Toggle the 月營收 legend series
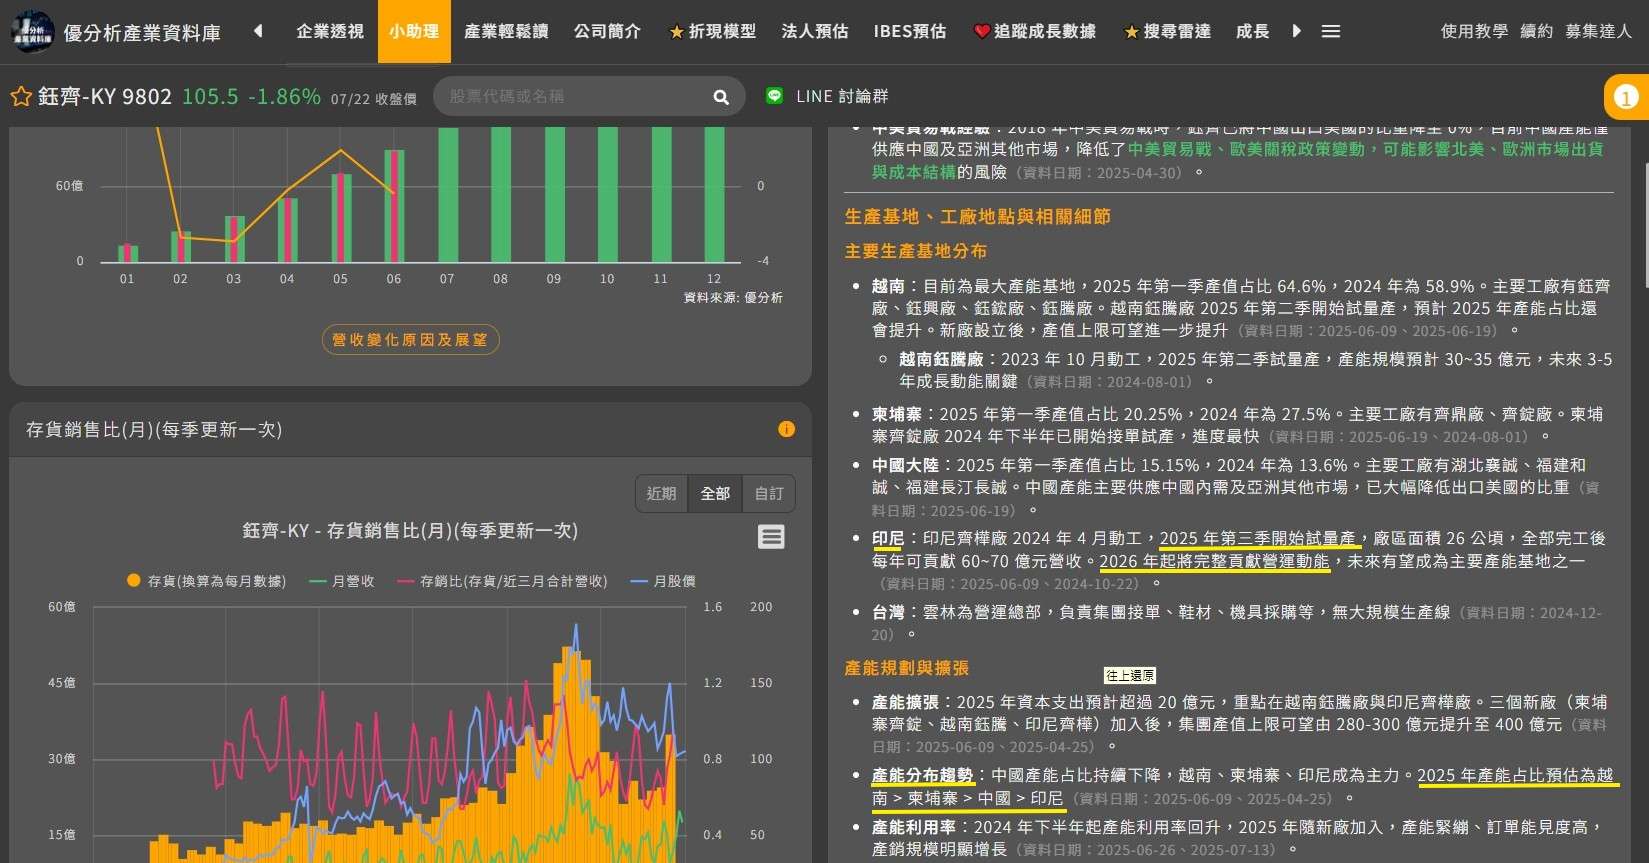 342,581
